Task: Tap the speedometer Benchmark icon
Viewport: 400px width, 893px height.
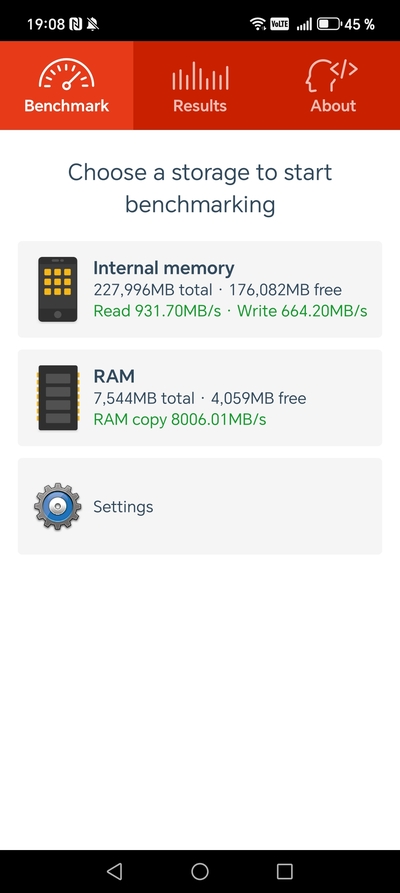Action: [x=67, y=75]
